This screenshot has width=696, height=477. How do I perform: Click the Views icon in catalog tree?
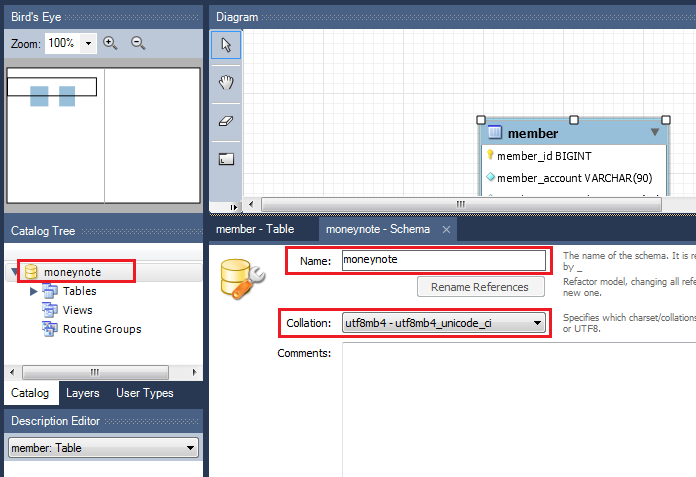tap(50, 310)
